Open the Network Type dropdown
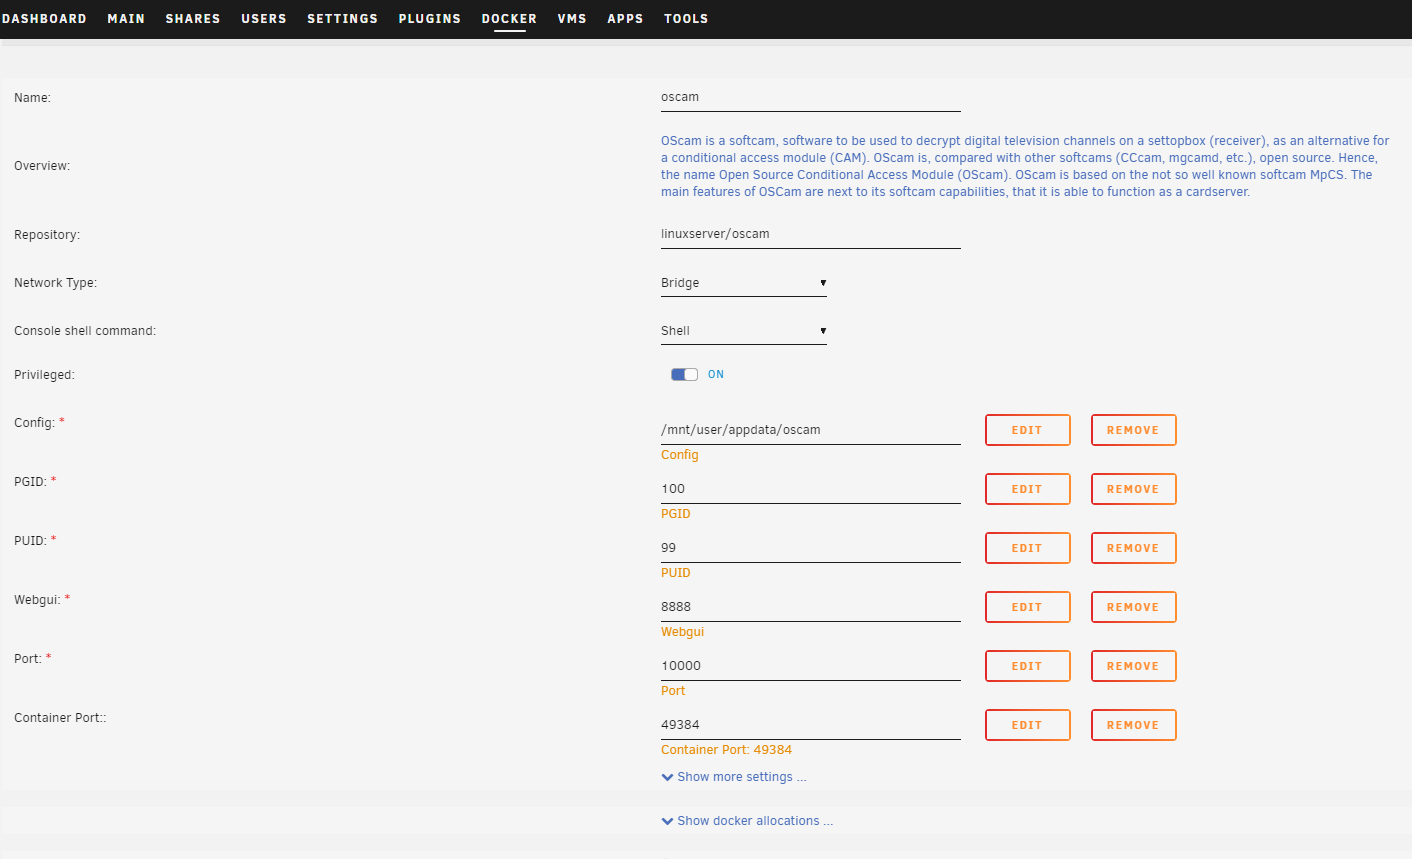 coord(743,284)
